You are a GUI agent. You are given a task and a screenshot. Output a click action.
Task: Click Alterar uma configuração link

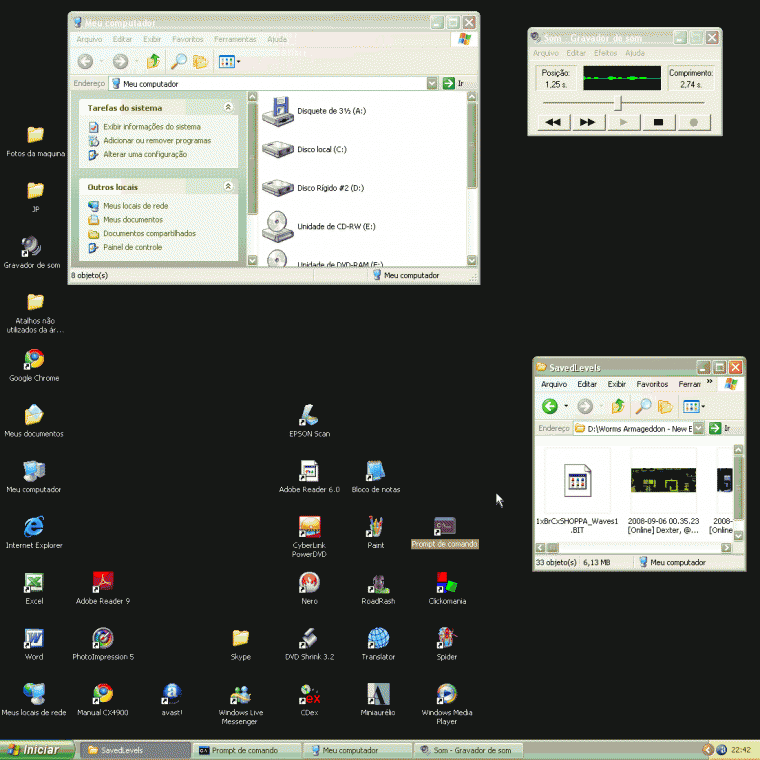point(145,155)
